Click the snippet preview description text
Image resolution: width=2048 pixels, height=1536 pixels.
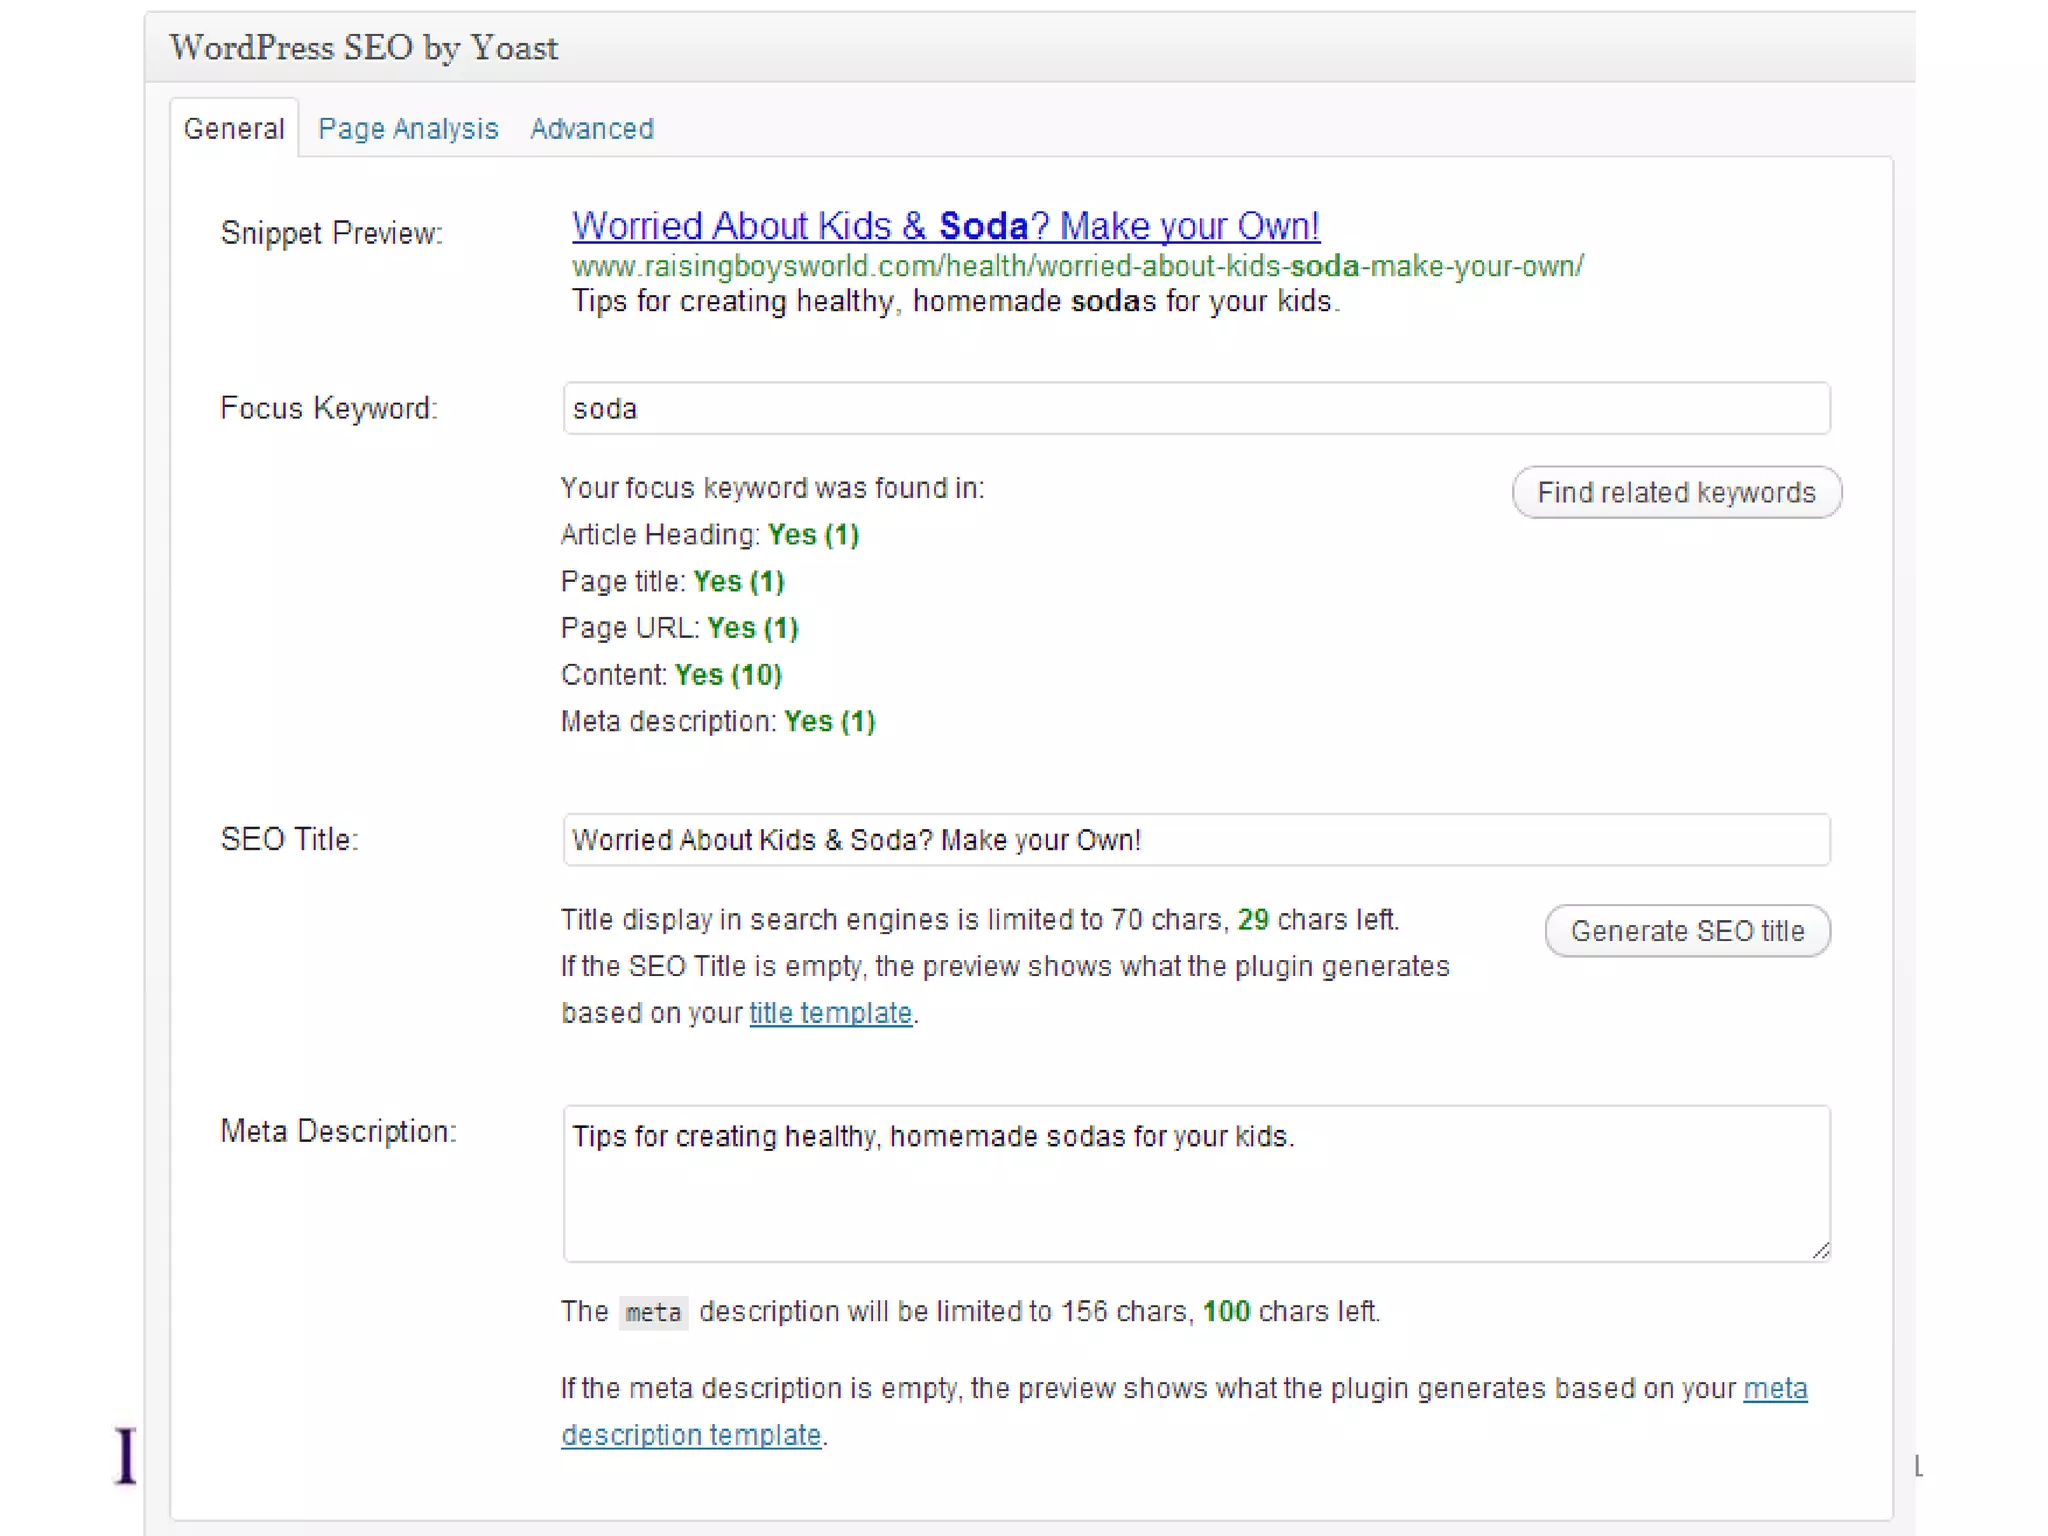click(955, 301)
